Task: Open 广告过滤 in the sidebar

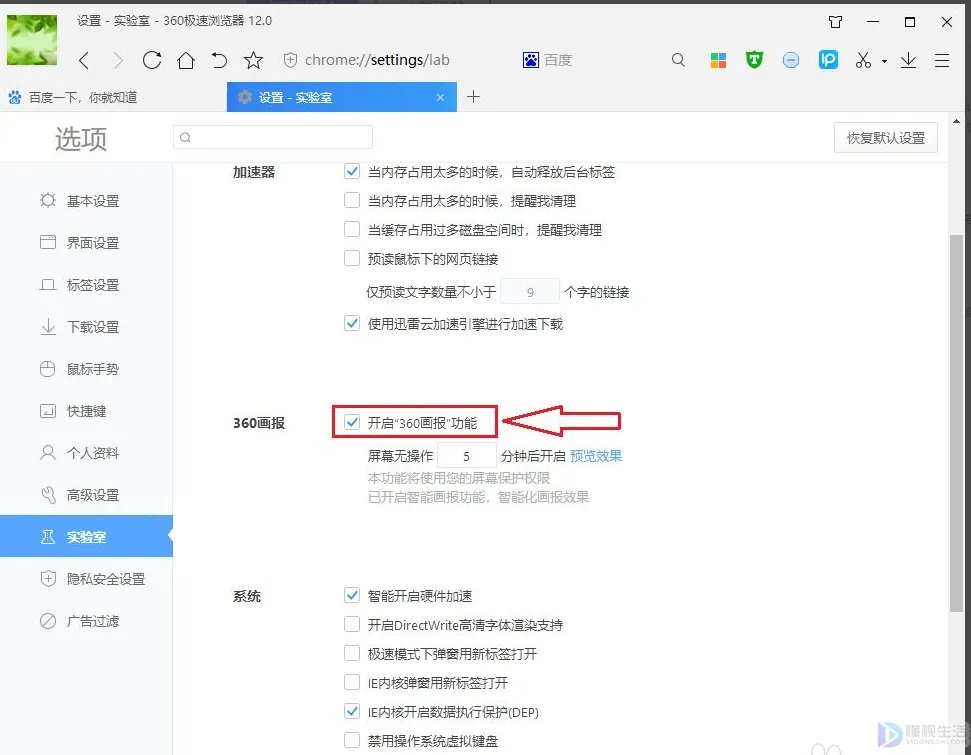Action: 86,621
